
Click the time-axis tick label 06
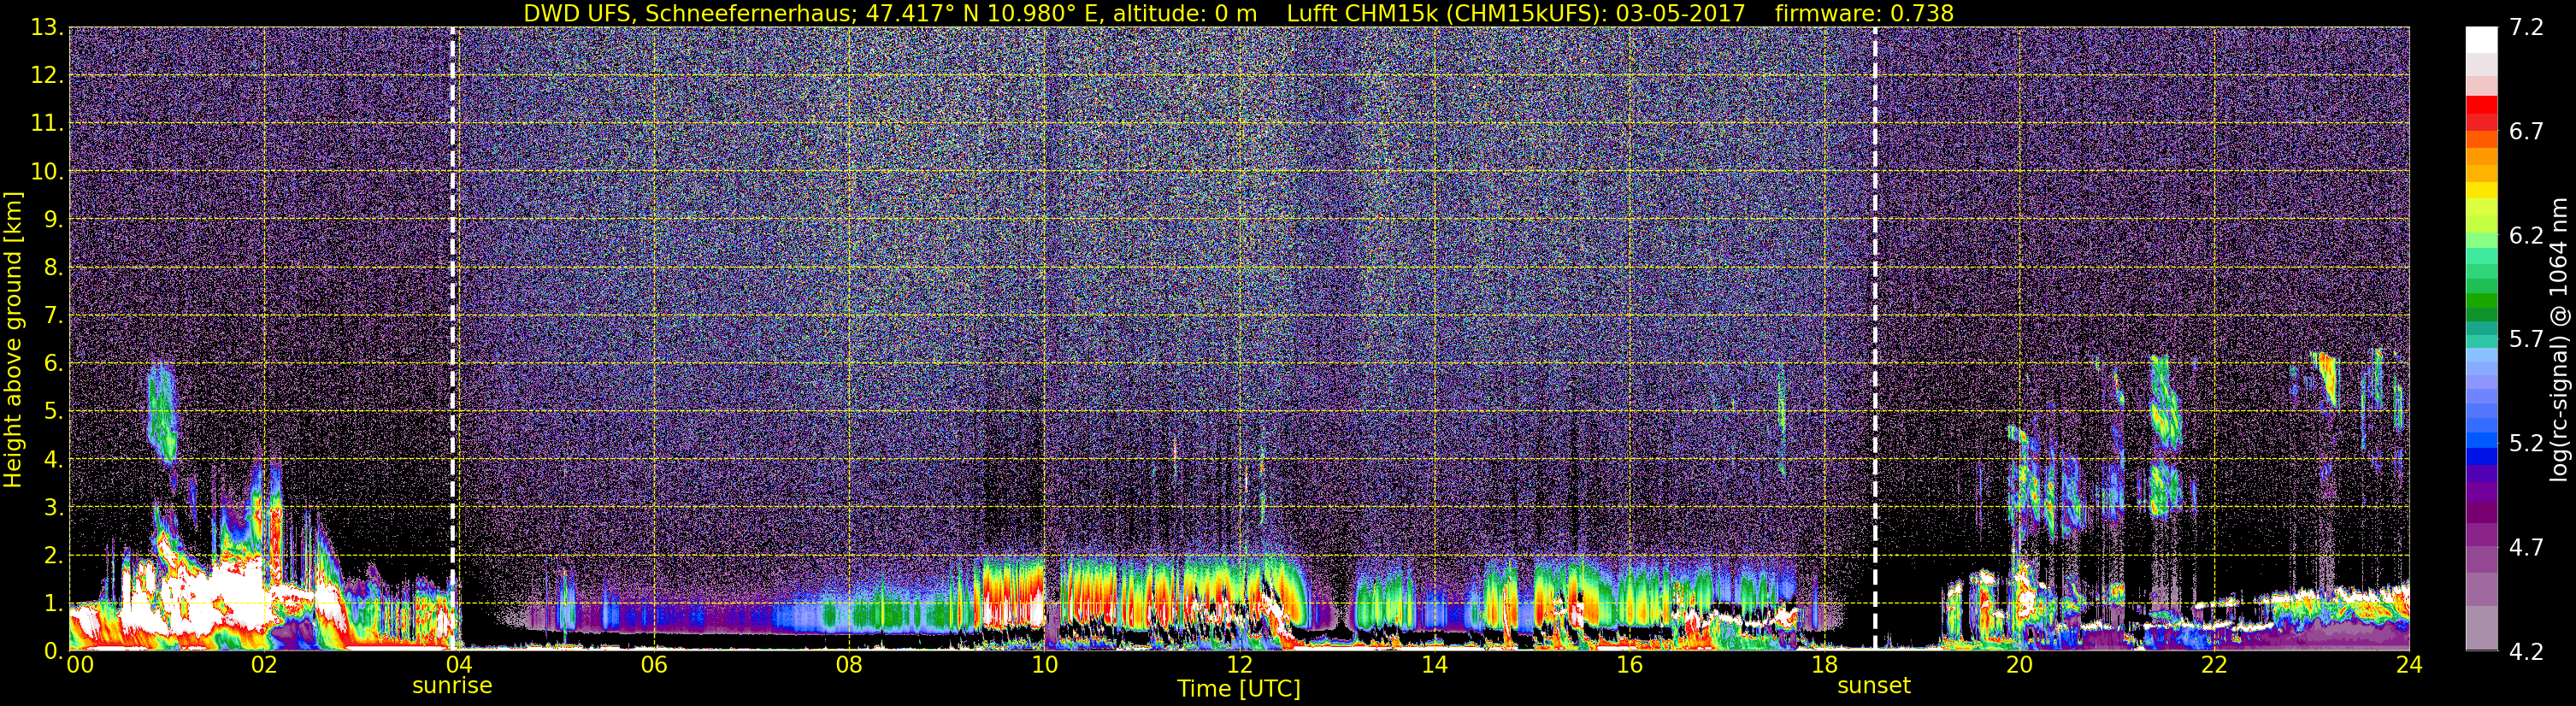pyautogui.click(x=653, y=665)
